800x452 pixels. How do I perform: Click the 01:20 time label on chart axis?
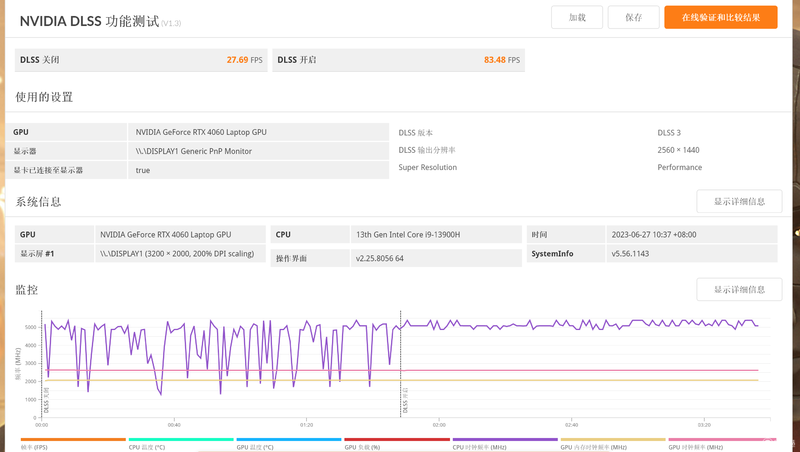pyautogui.click(x=306, y=424)
